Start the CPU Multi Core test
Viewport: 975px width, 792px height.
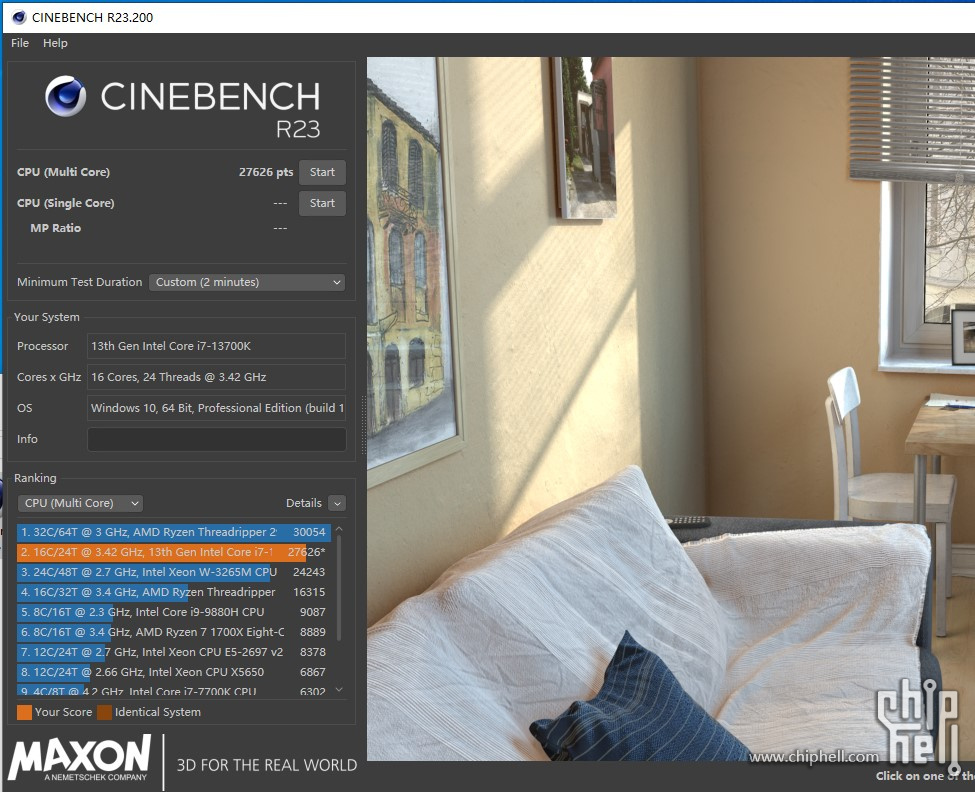pos(322,172)
